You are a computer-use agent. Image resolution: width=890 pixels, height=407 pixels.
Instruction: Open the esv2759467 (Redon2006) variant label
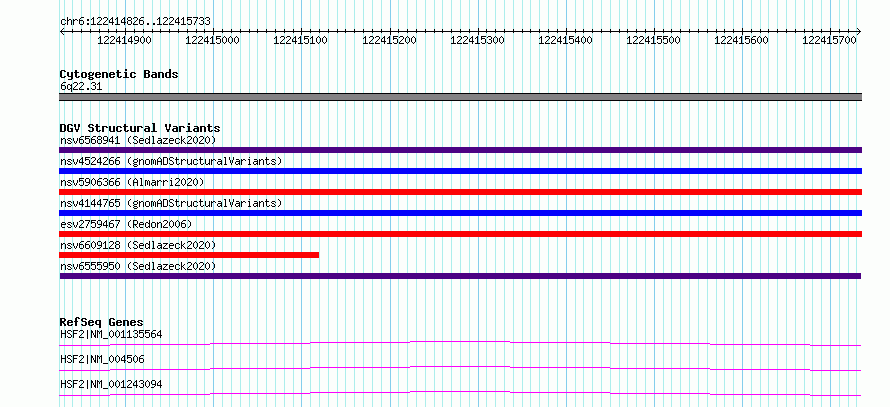125,224
